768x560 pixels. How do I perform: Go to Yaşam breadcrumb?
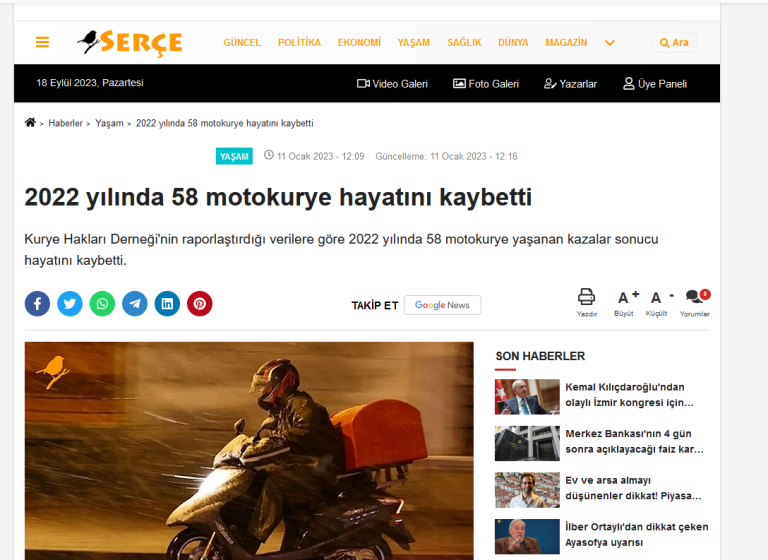[109, 123]
